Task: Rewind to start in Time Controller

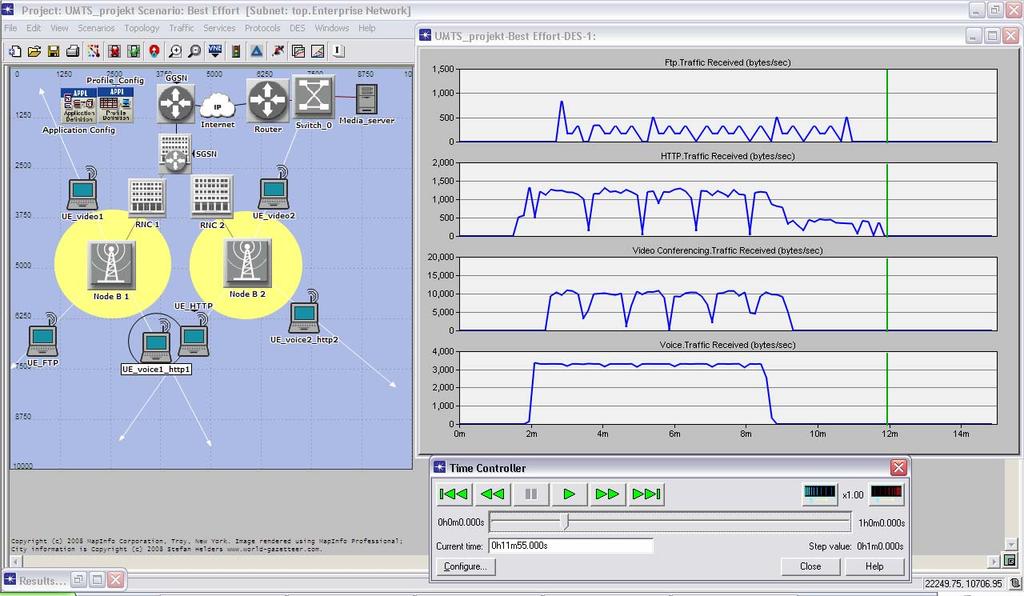Action: click(454, 494)
